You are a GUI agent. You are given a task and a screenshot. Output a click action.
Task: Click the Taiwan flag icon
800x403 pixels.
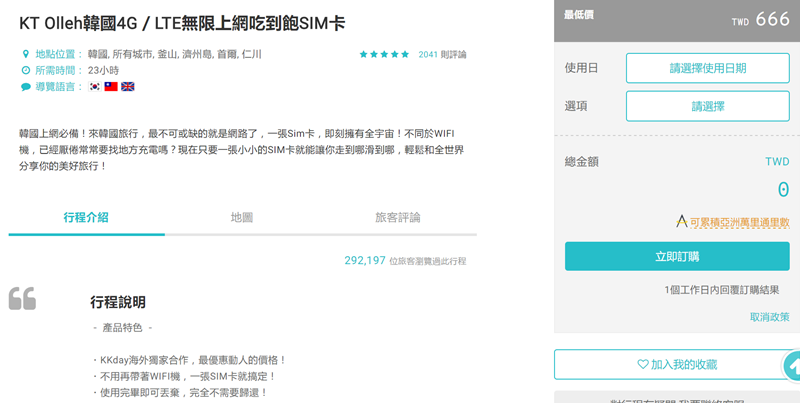pyautogui.click(x=111, y=87)
